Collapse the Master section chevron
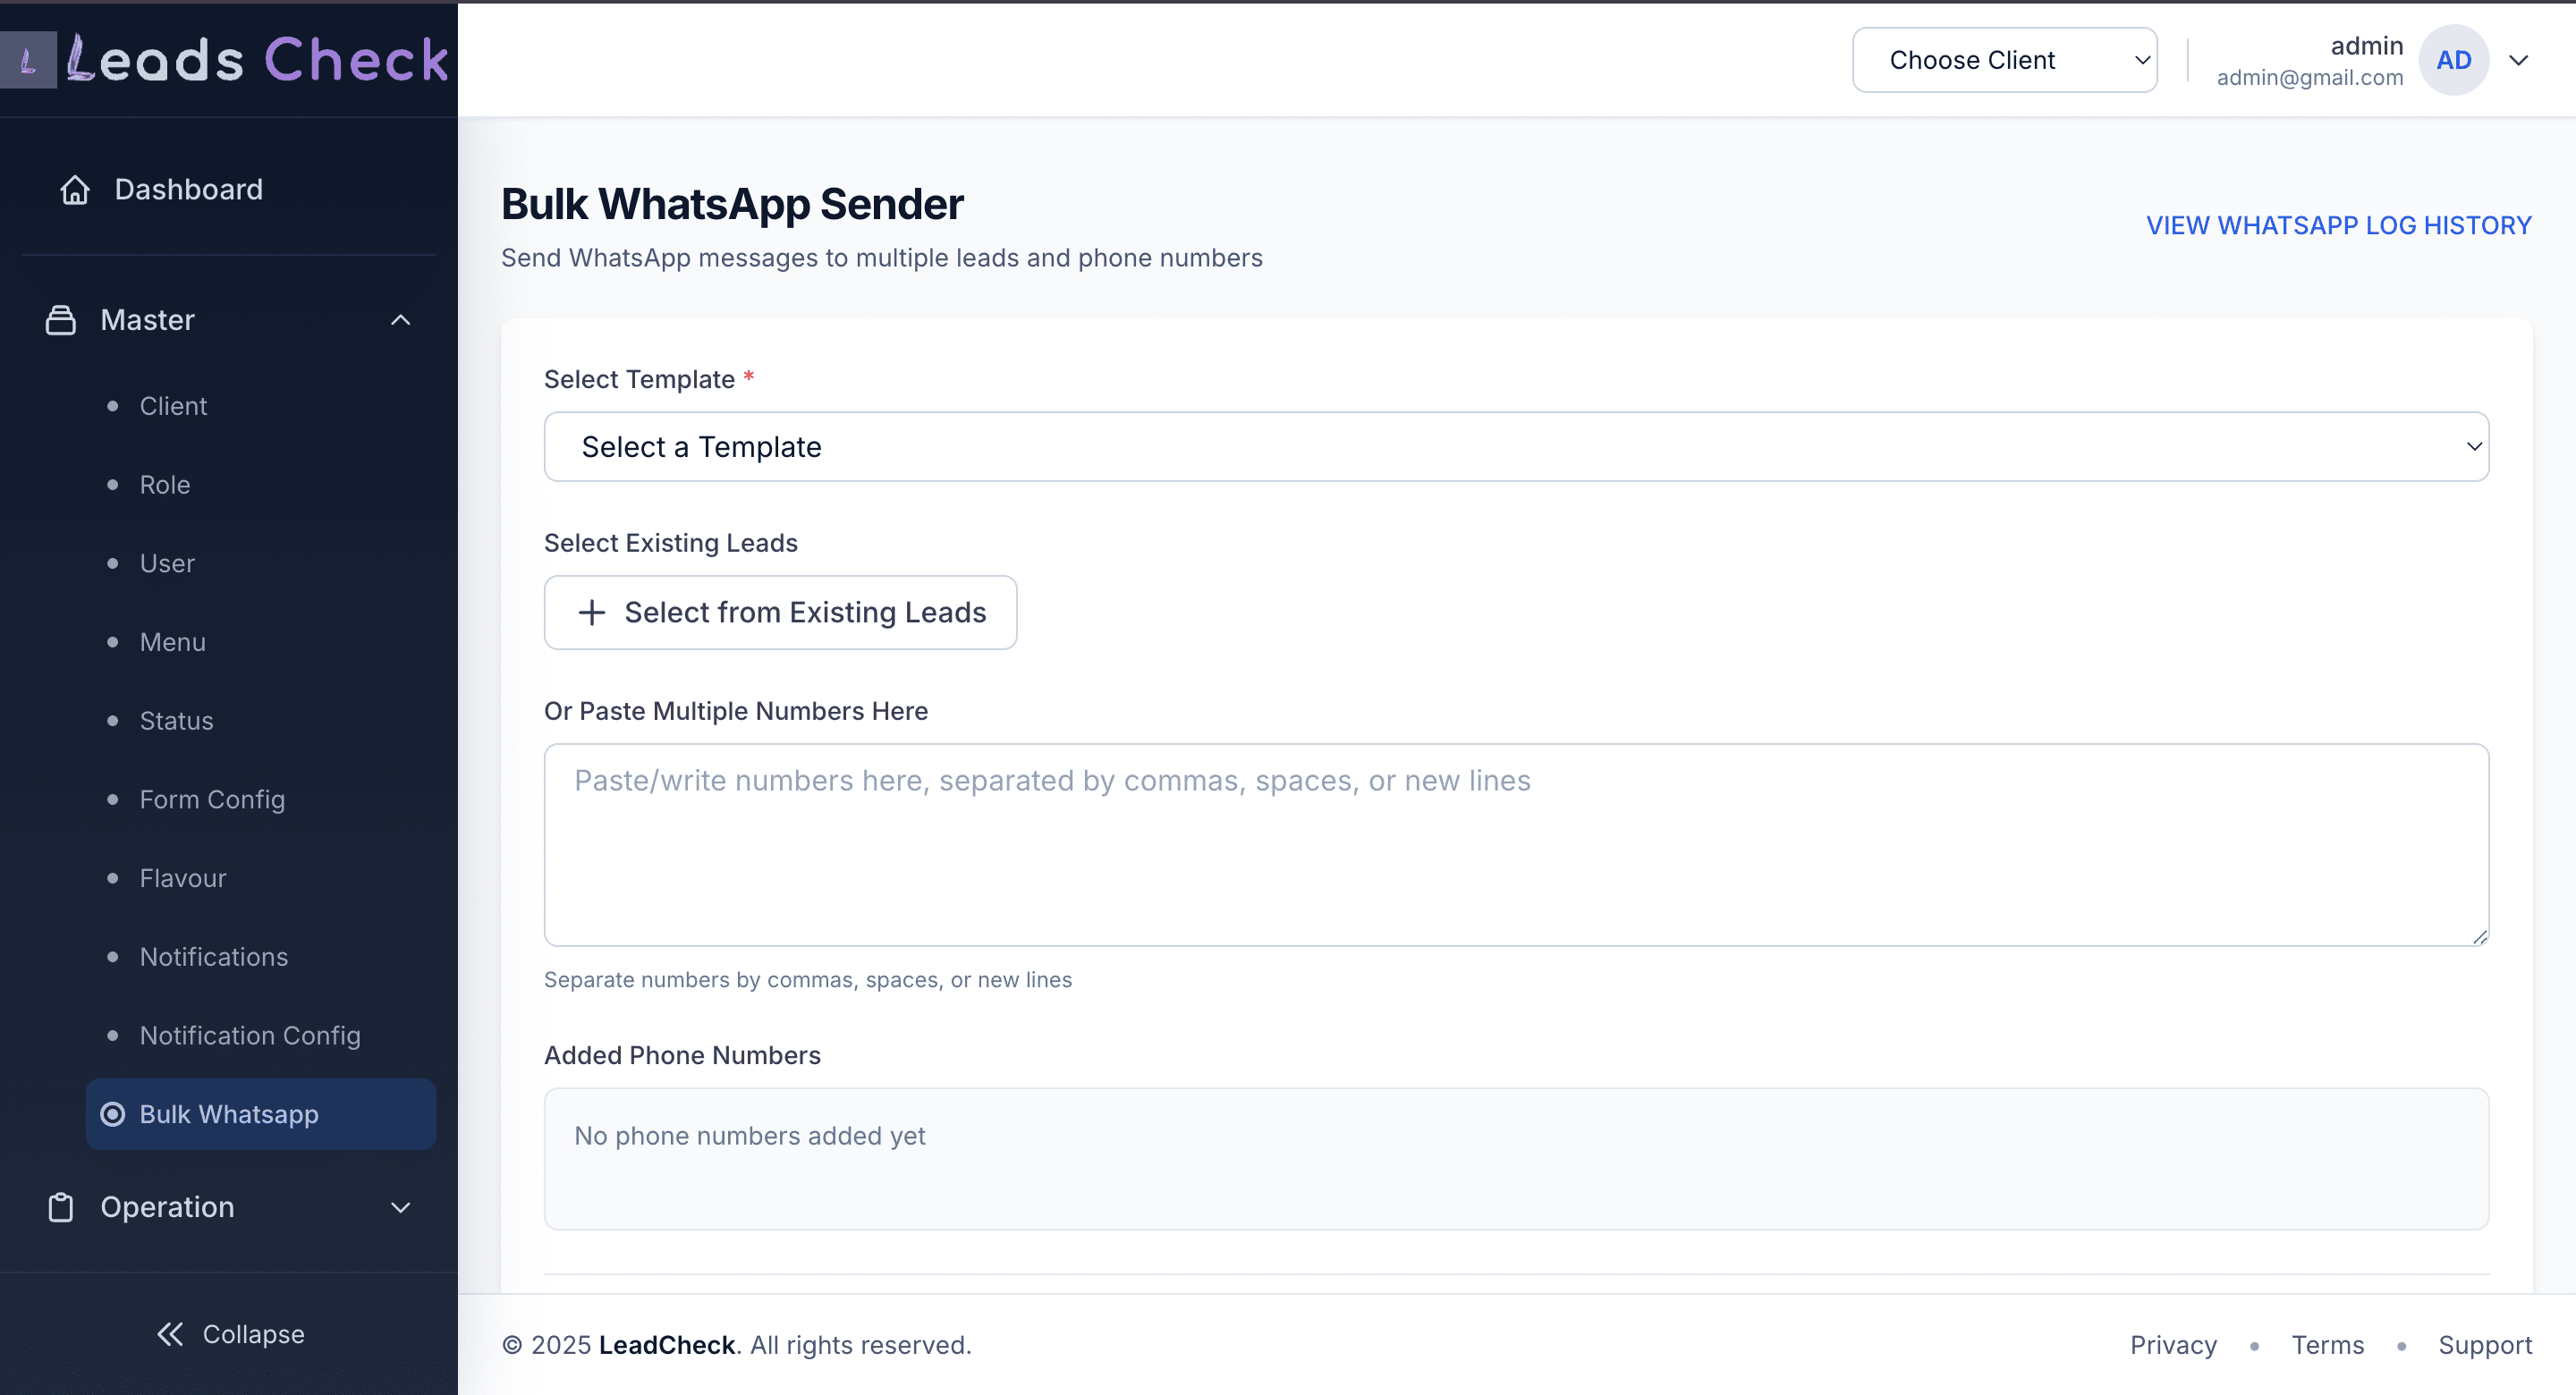The width and height of the screenshot is (2576, 1395). 401,319
